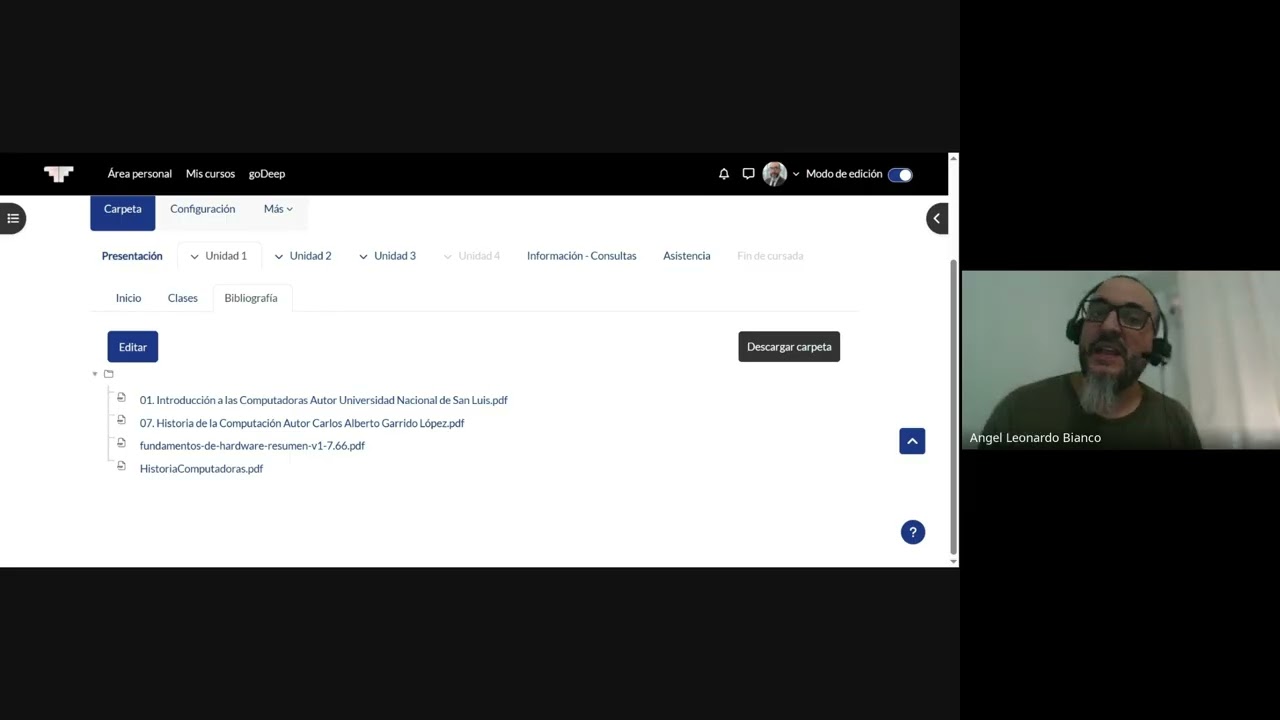
Task: Open the Asistencia section
Action: point(687,256)
